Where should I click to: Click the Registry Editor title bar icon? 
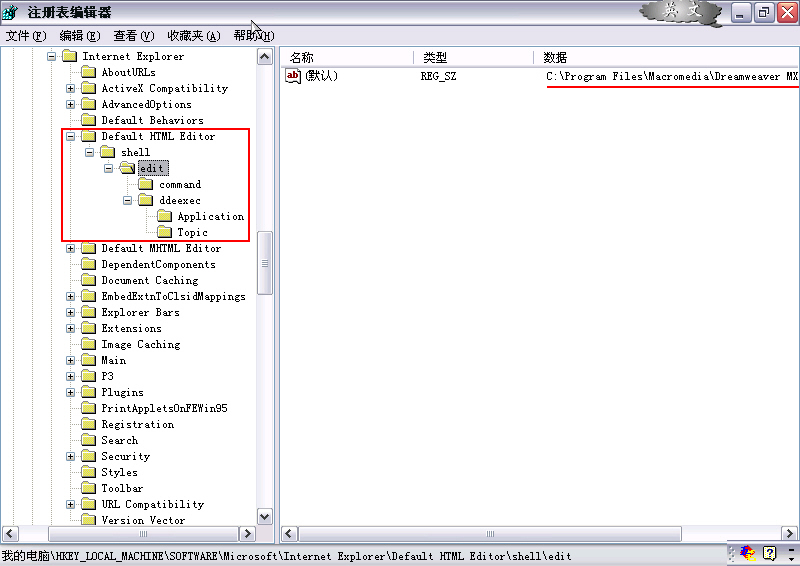(10, 12)
